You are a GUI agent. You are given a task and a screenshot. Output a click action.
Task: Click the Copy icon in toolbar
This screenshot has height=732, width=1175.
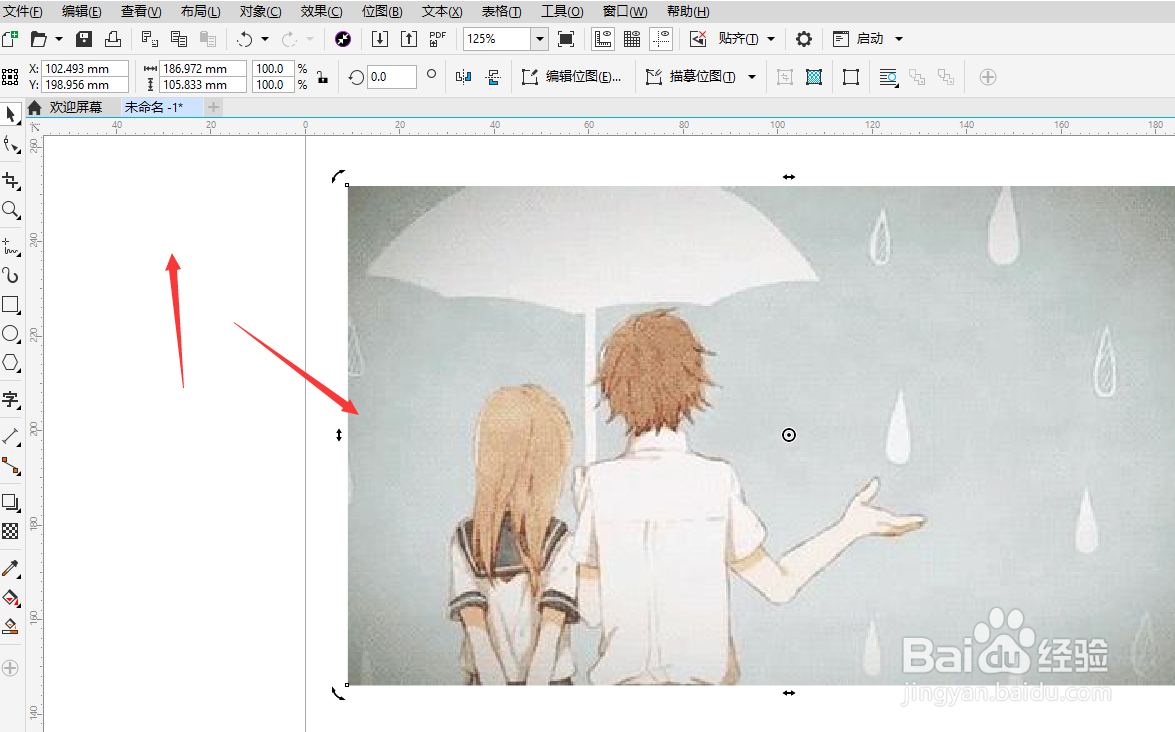[x=178, y=39]
